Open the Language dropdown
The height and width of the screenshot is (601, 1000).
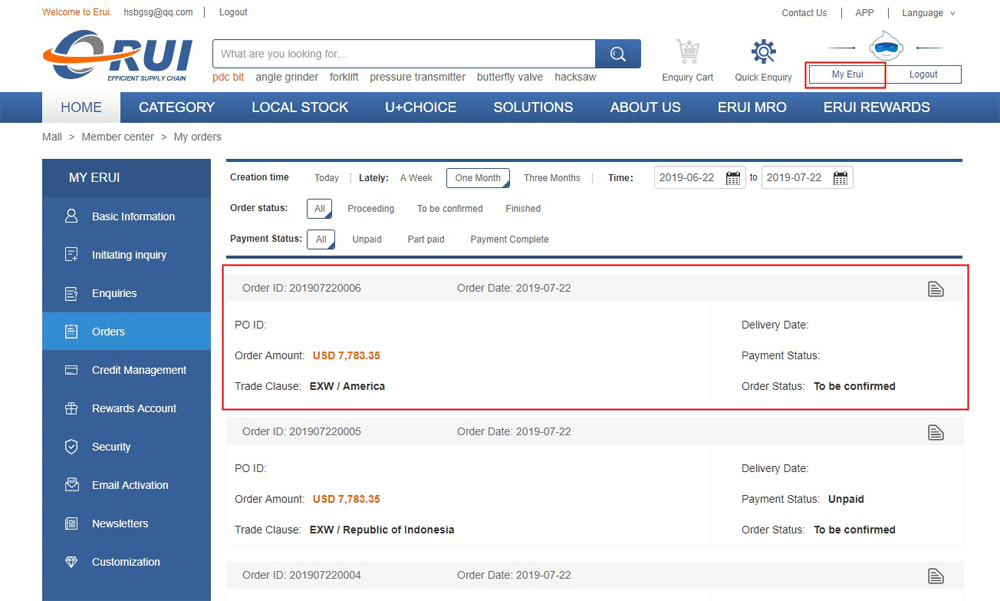(x=928, y=13)
